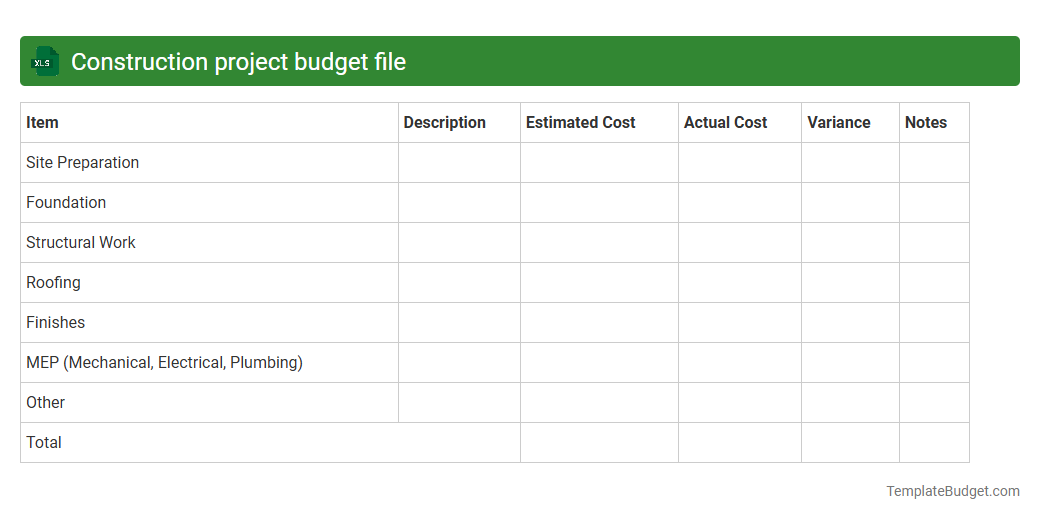Click the 'Site Preparation' row label
This screenshot has width=1040, height=520.
pos(82,162)
